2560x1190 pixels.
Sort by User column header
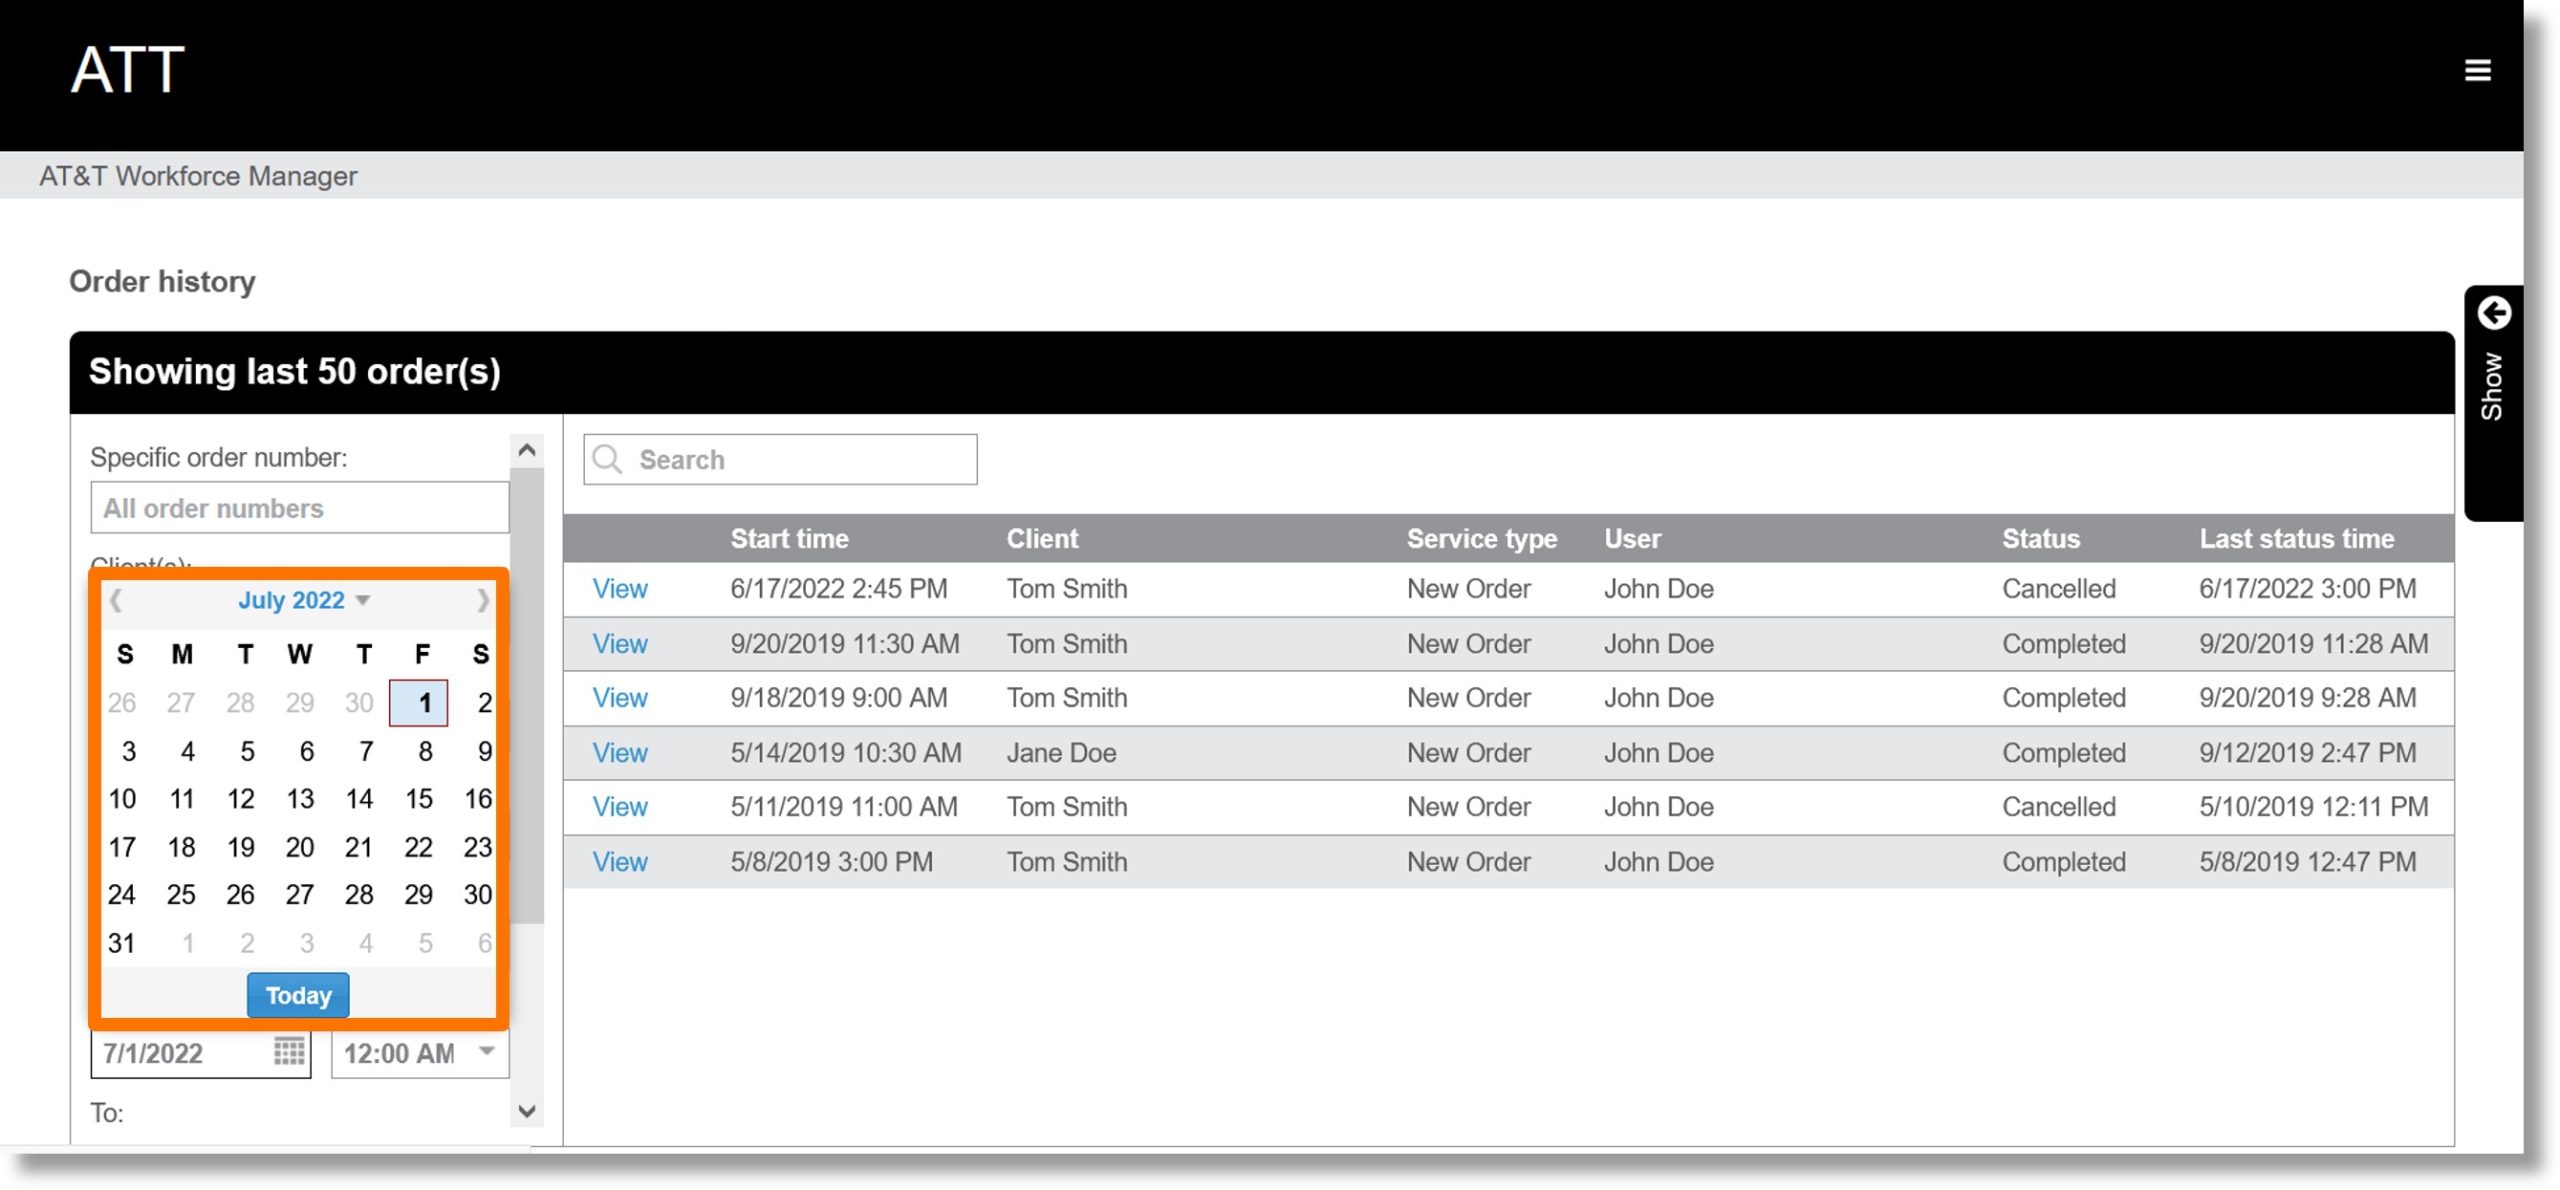1632,539
